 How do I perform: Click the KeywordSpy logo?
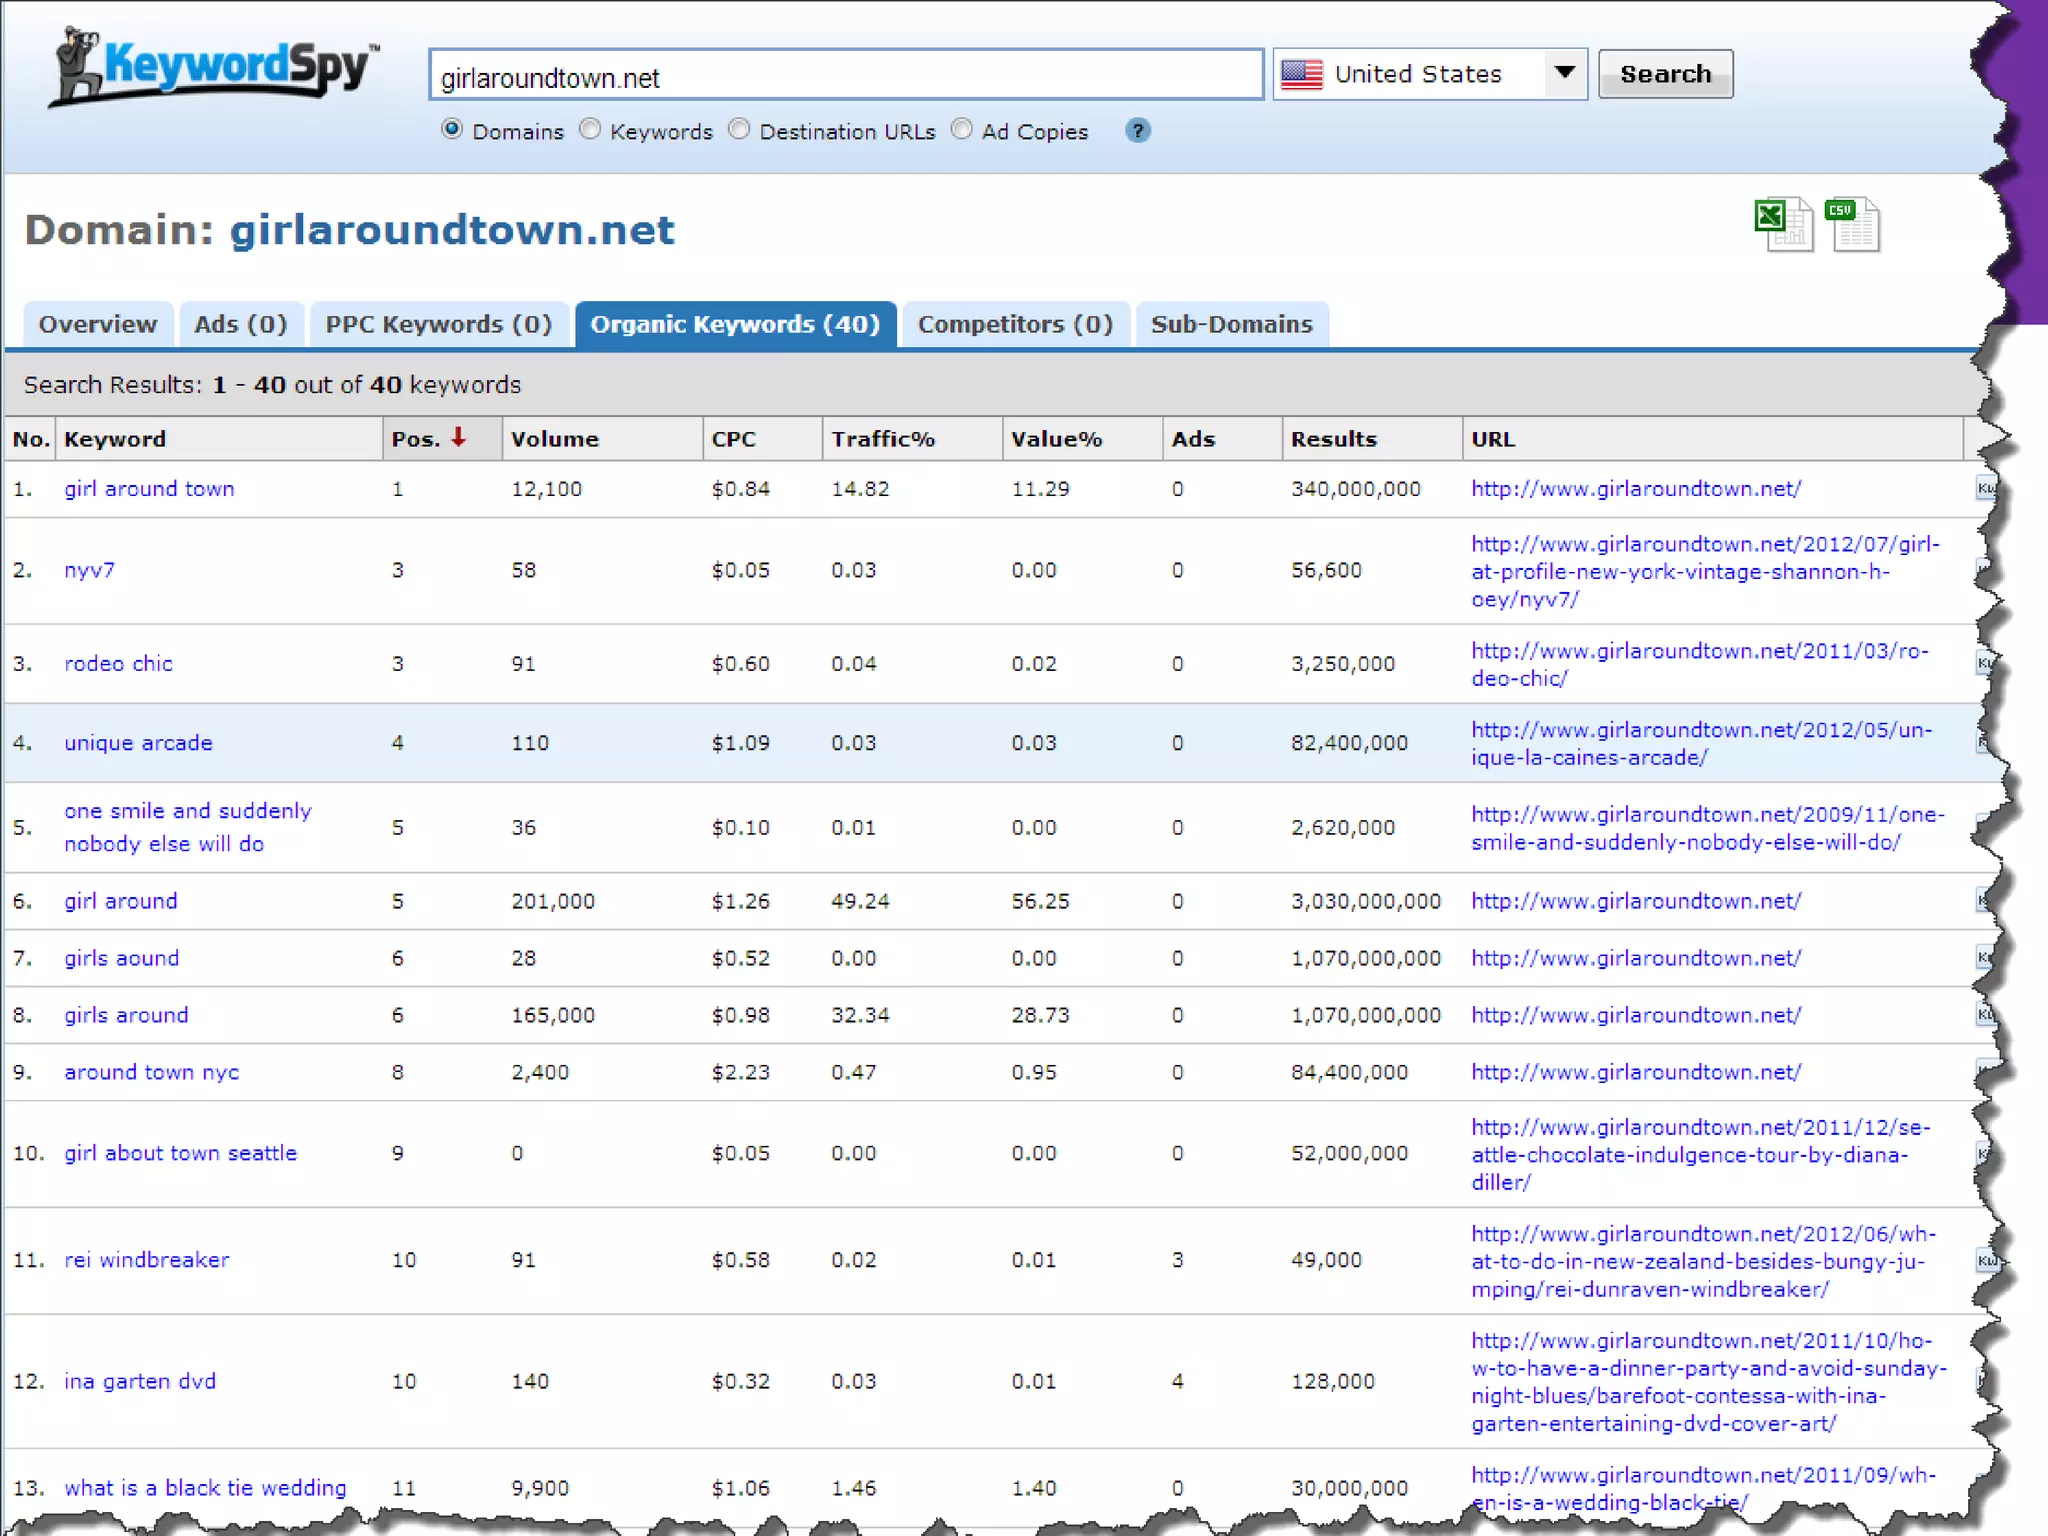[215, 68]
